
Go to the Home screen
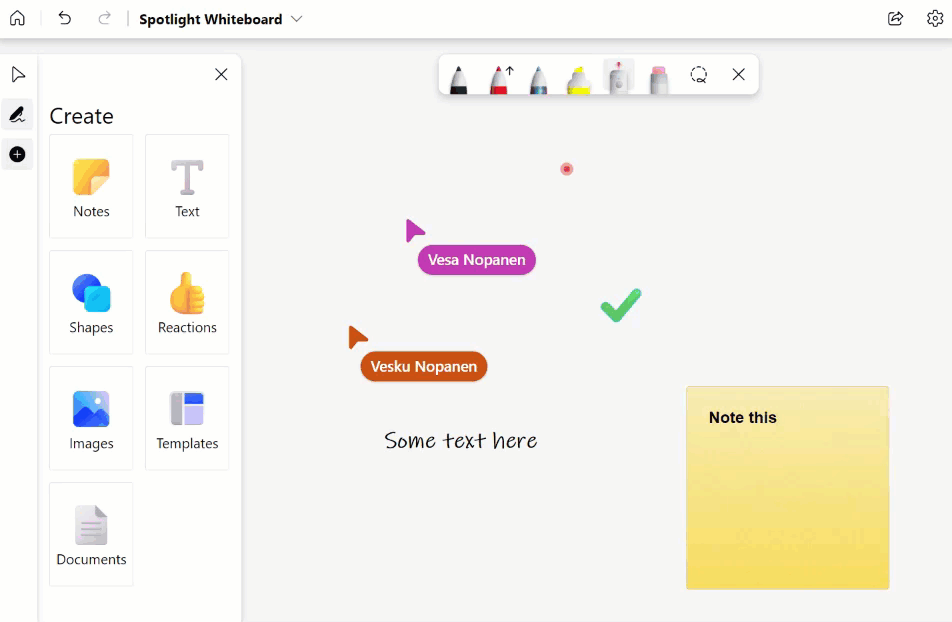[18, 19]
